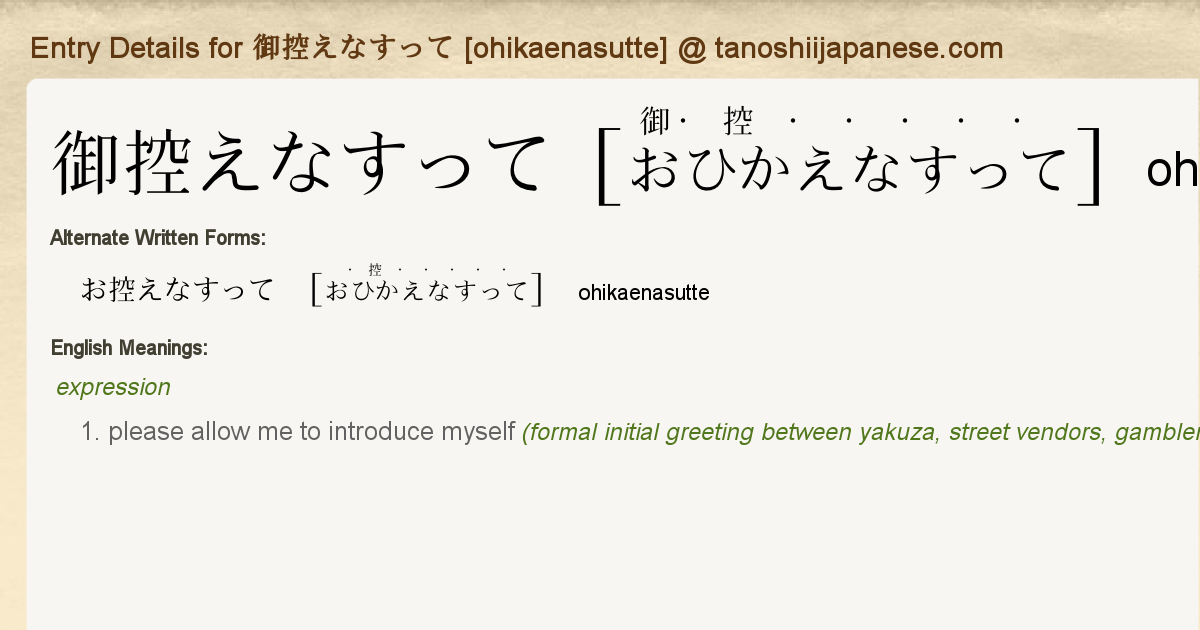This screenshot has width=1200, height=630.
Task: Click the alternate form kana reading in brackets
Action: (x=427, y=291)
